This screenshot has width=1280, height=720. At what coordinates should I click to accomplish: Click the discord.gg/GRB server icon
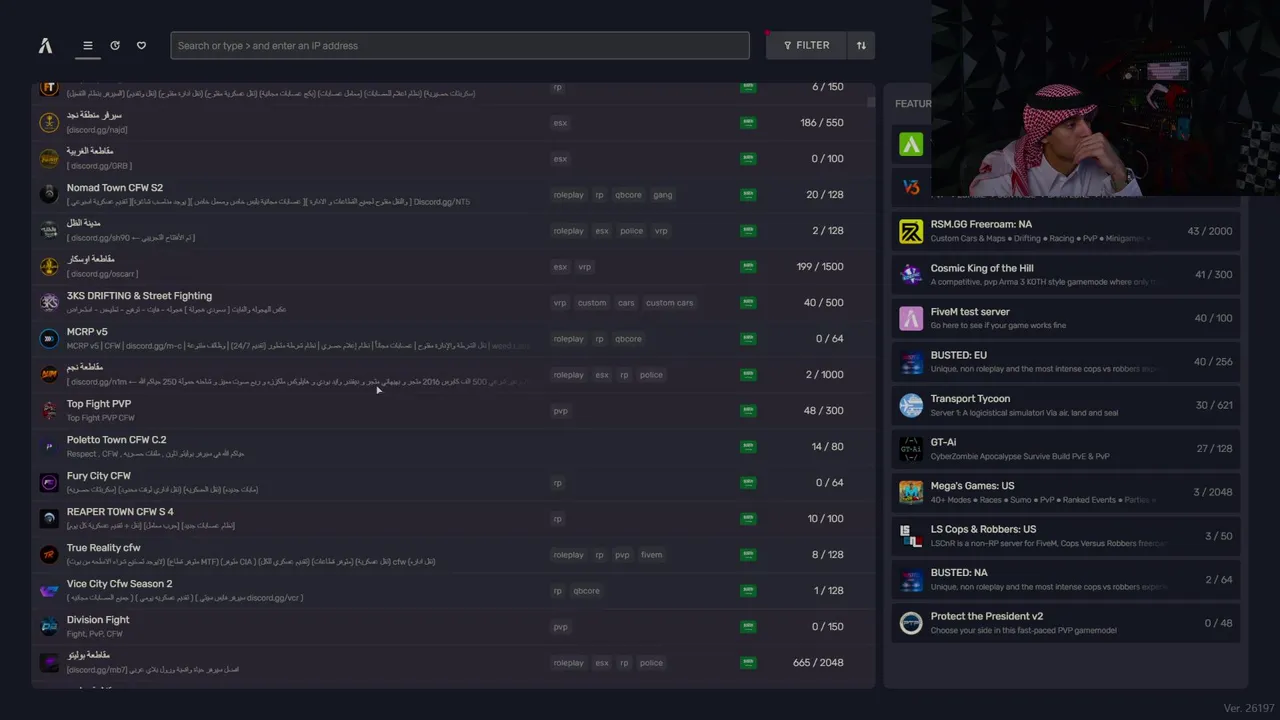(49, 158)
